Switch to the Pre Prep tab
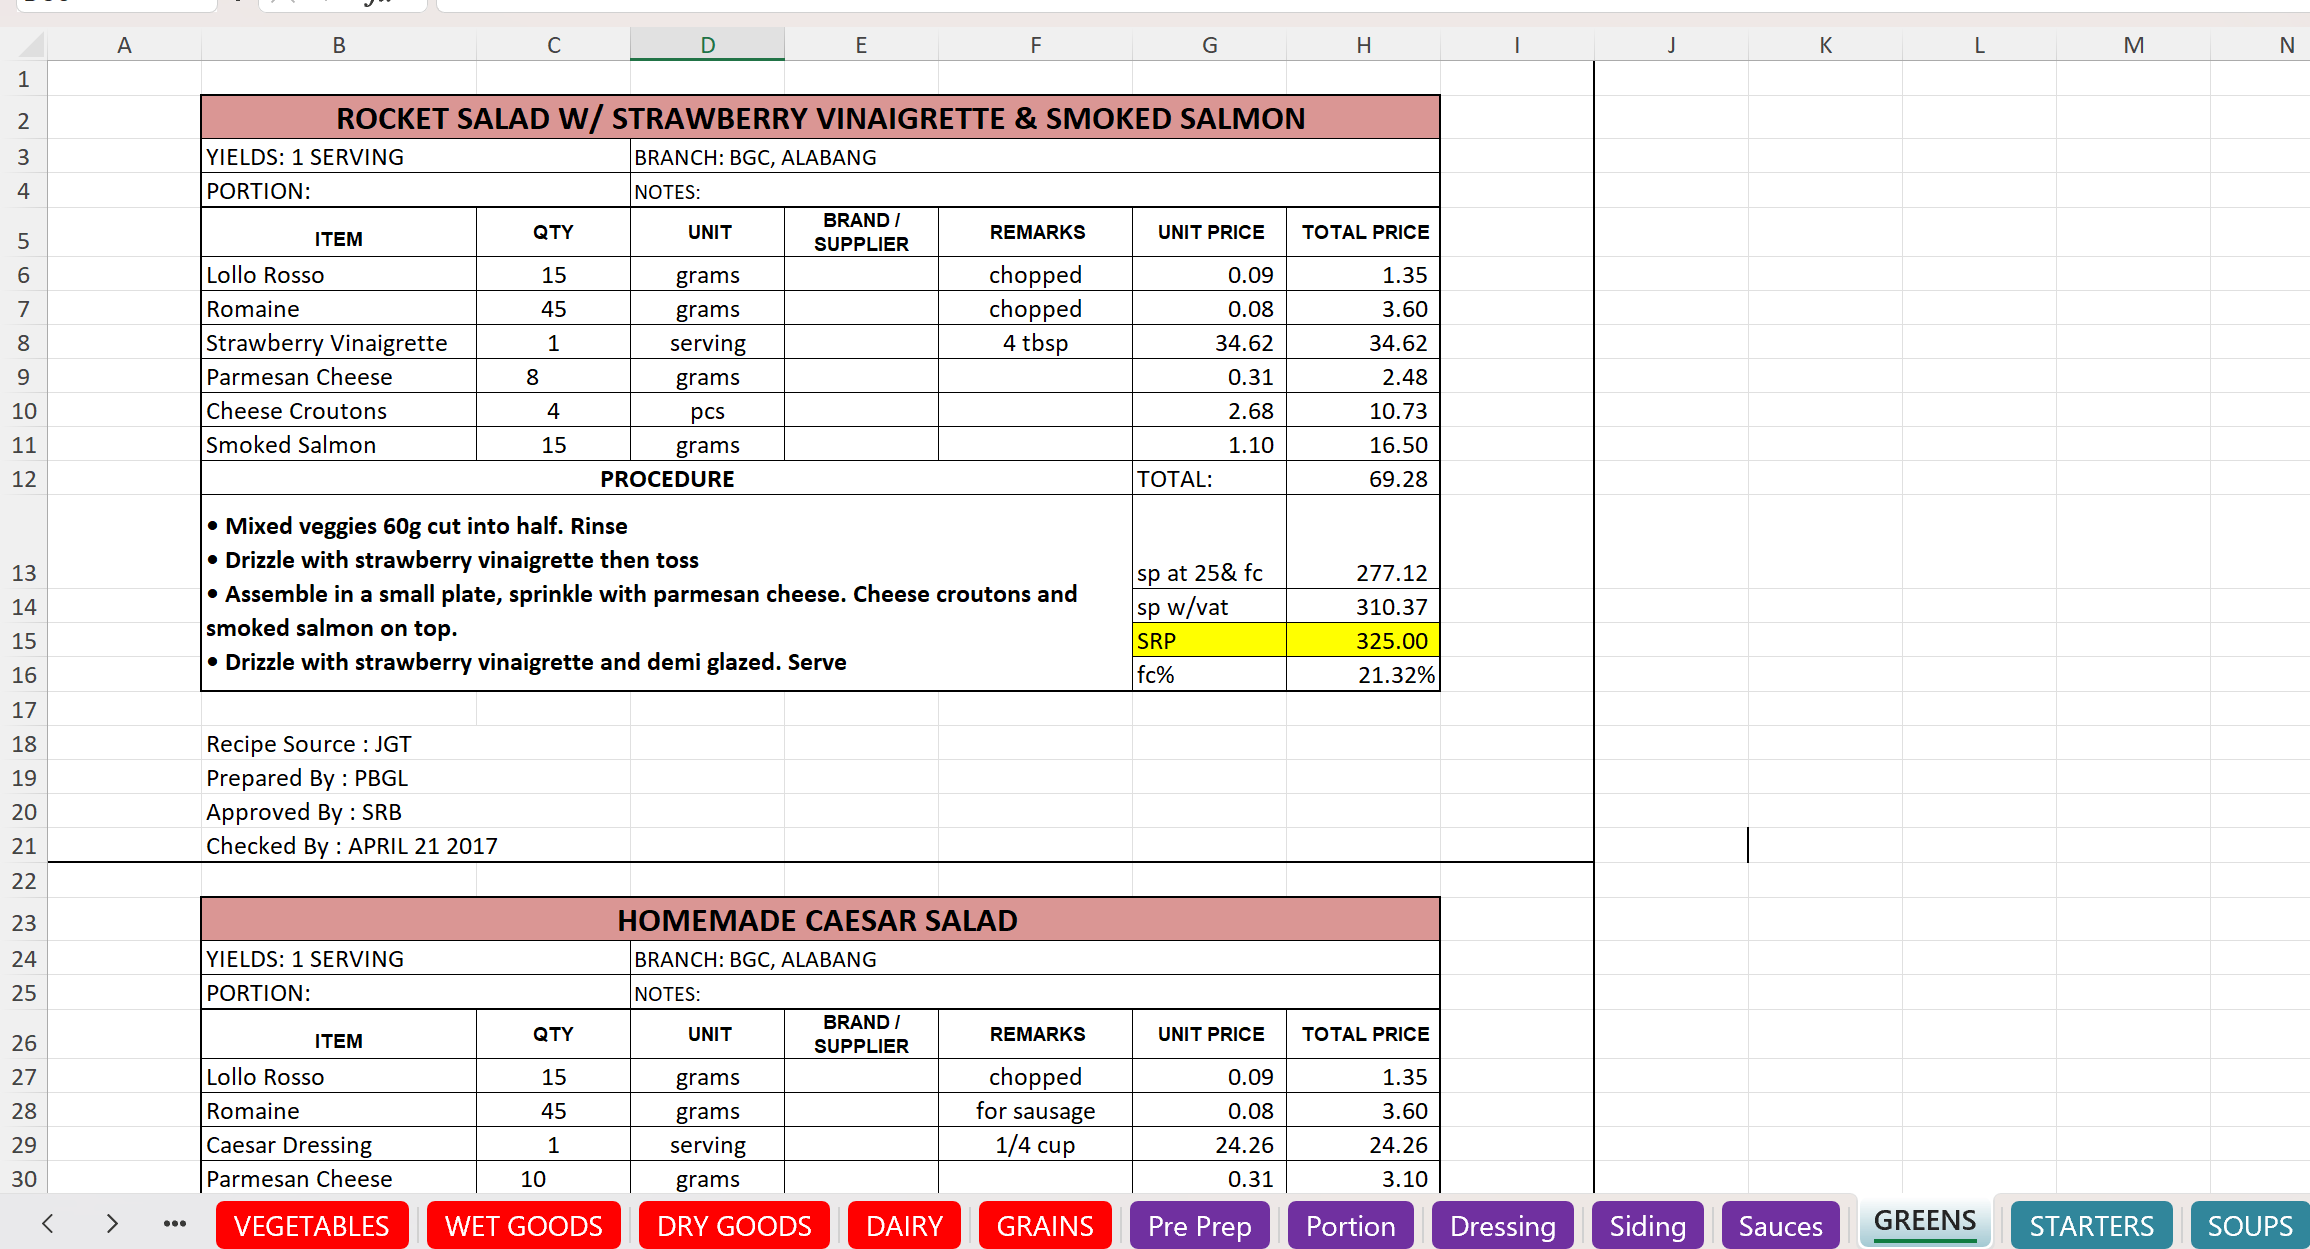Image resolution: width=2310 pixels, height=1249 pixels. (x=1199, y=1226)
